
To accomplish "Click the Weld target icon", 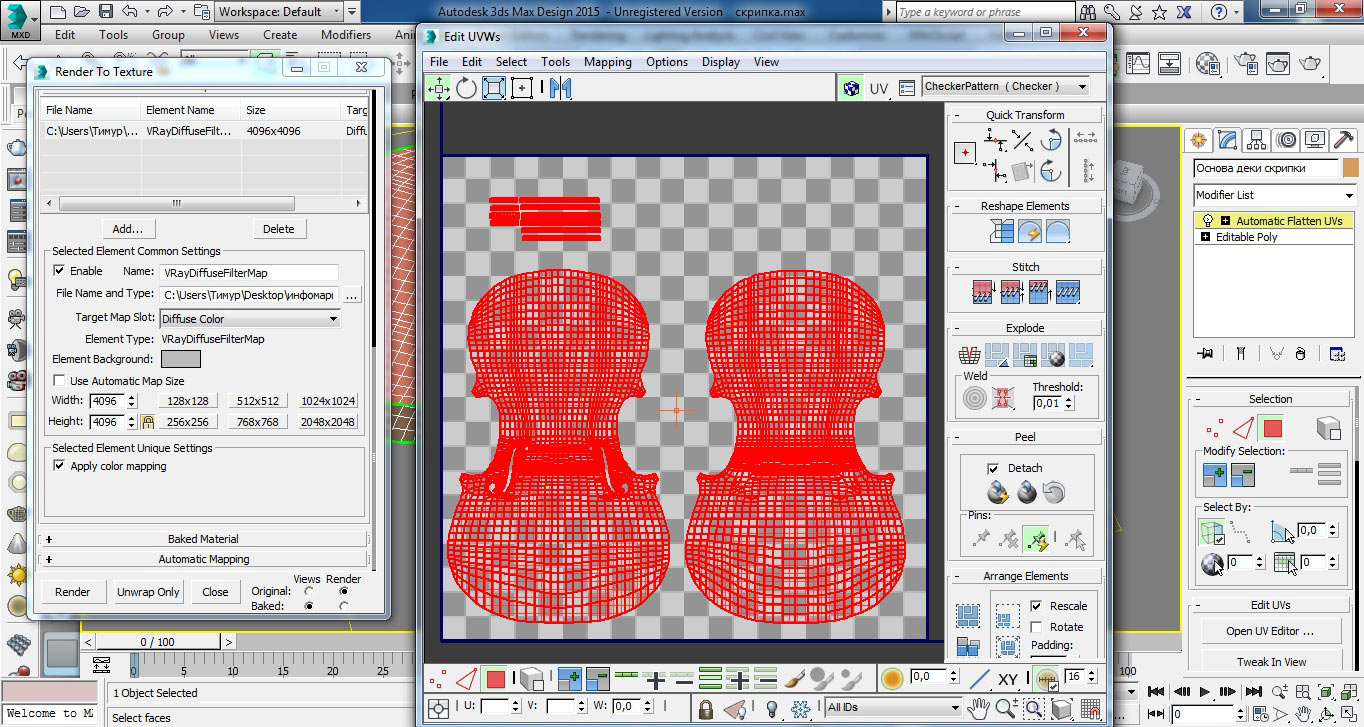I will [x=974, y=398].
